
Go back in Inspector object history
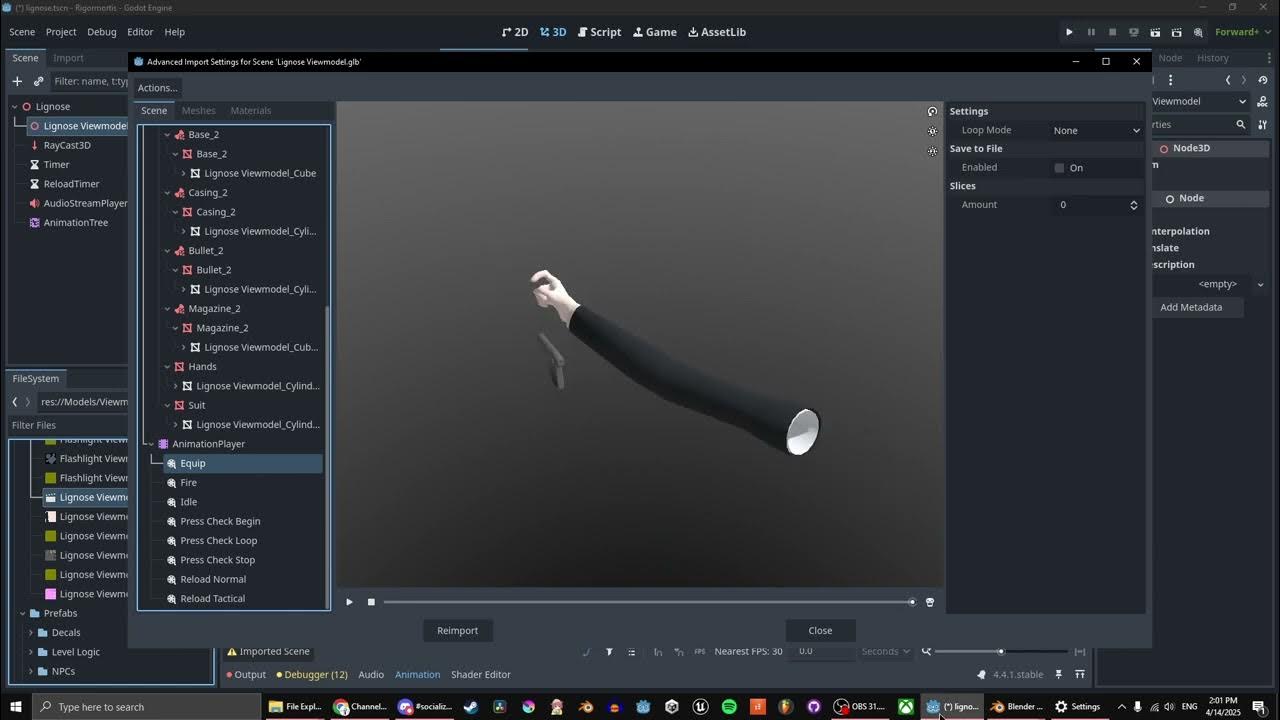[x=1228, y=80]
